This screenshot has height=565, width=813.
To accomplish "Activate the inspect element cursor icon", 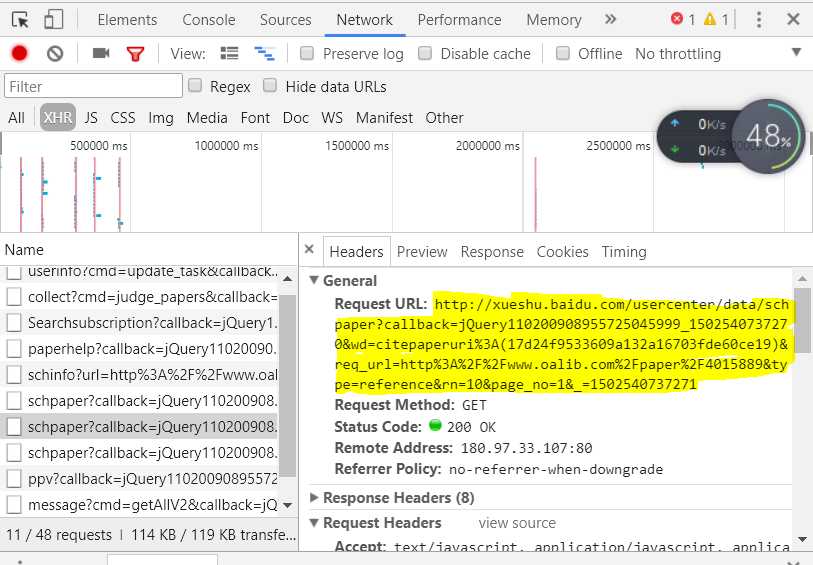I will tap(21, 20).
